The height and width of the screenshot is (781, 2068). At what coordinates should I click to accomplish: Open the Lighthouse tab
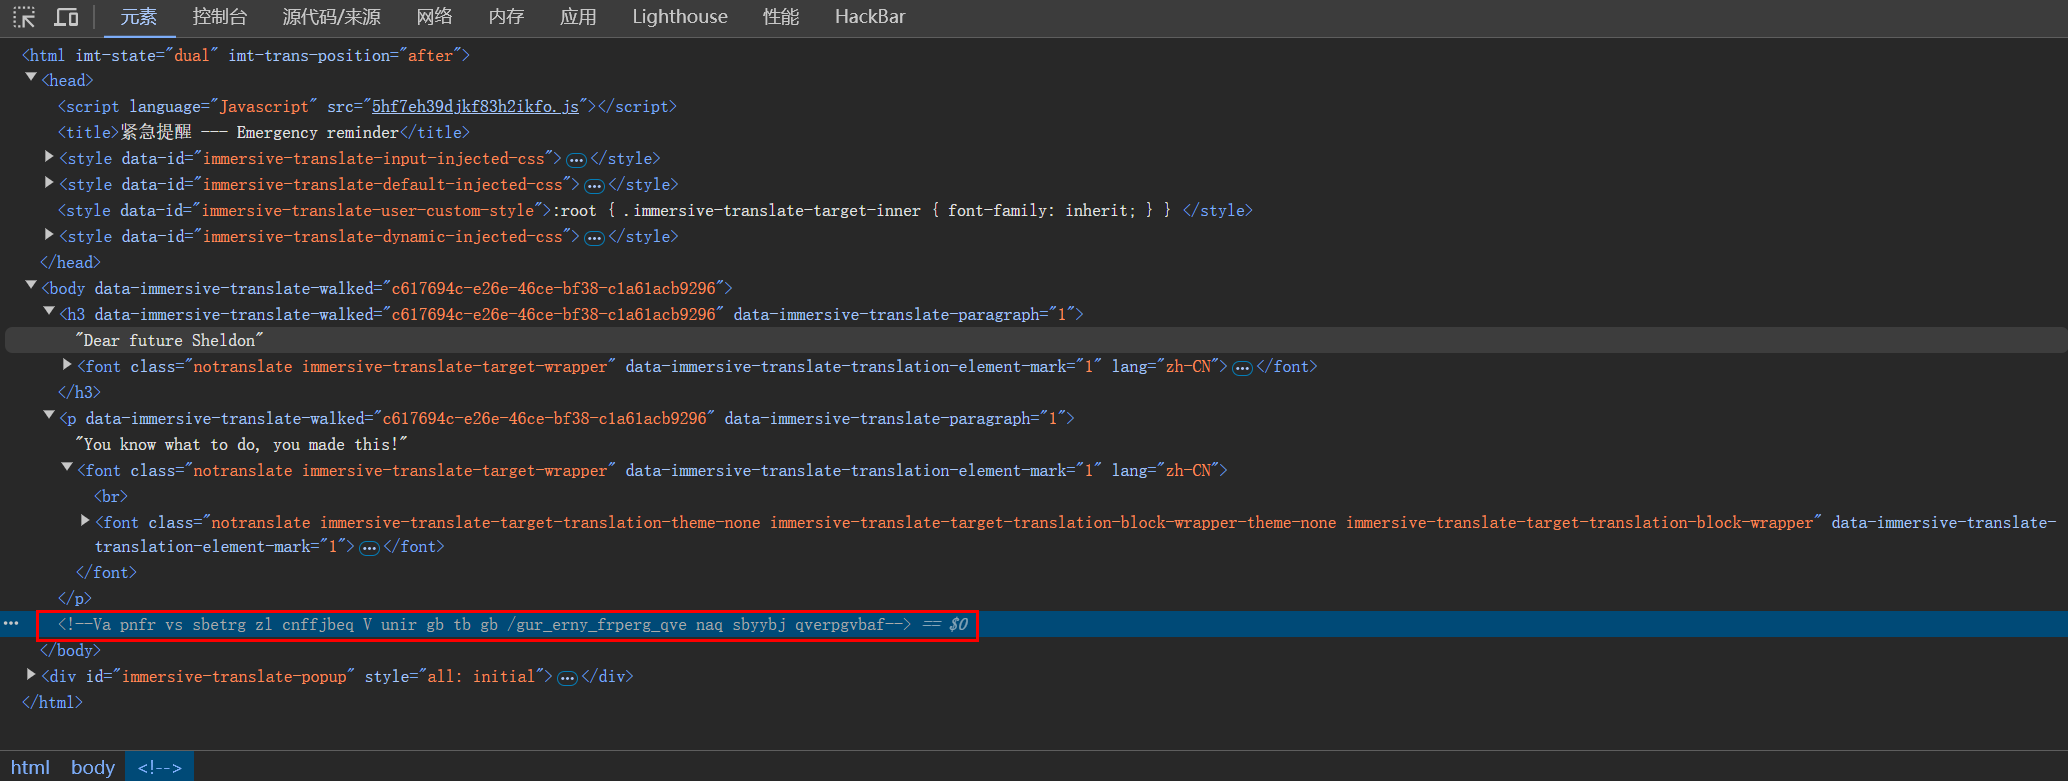679,17
